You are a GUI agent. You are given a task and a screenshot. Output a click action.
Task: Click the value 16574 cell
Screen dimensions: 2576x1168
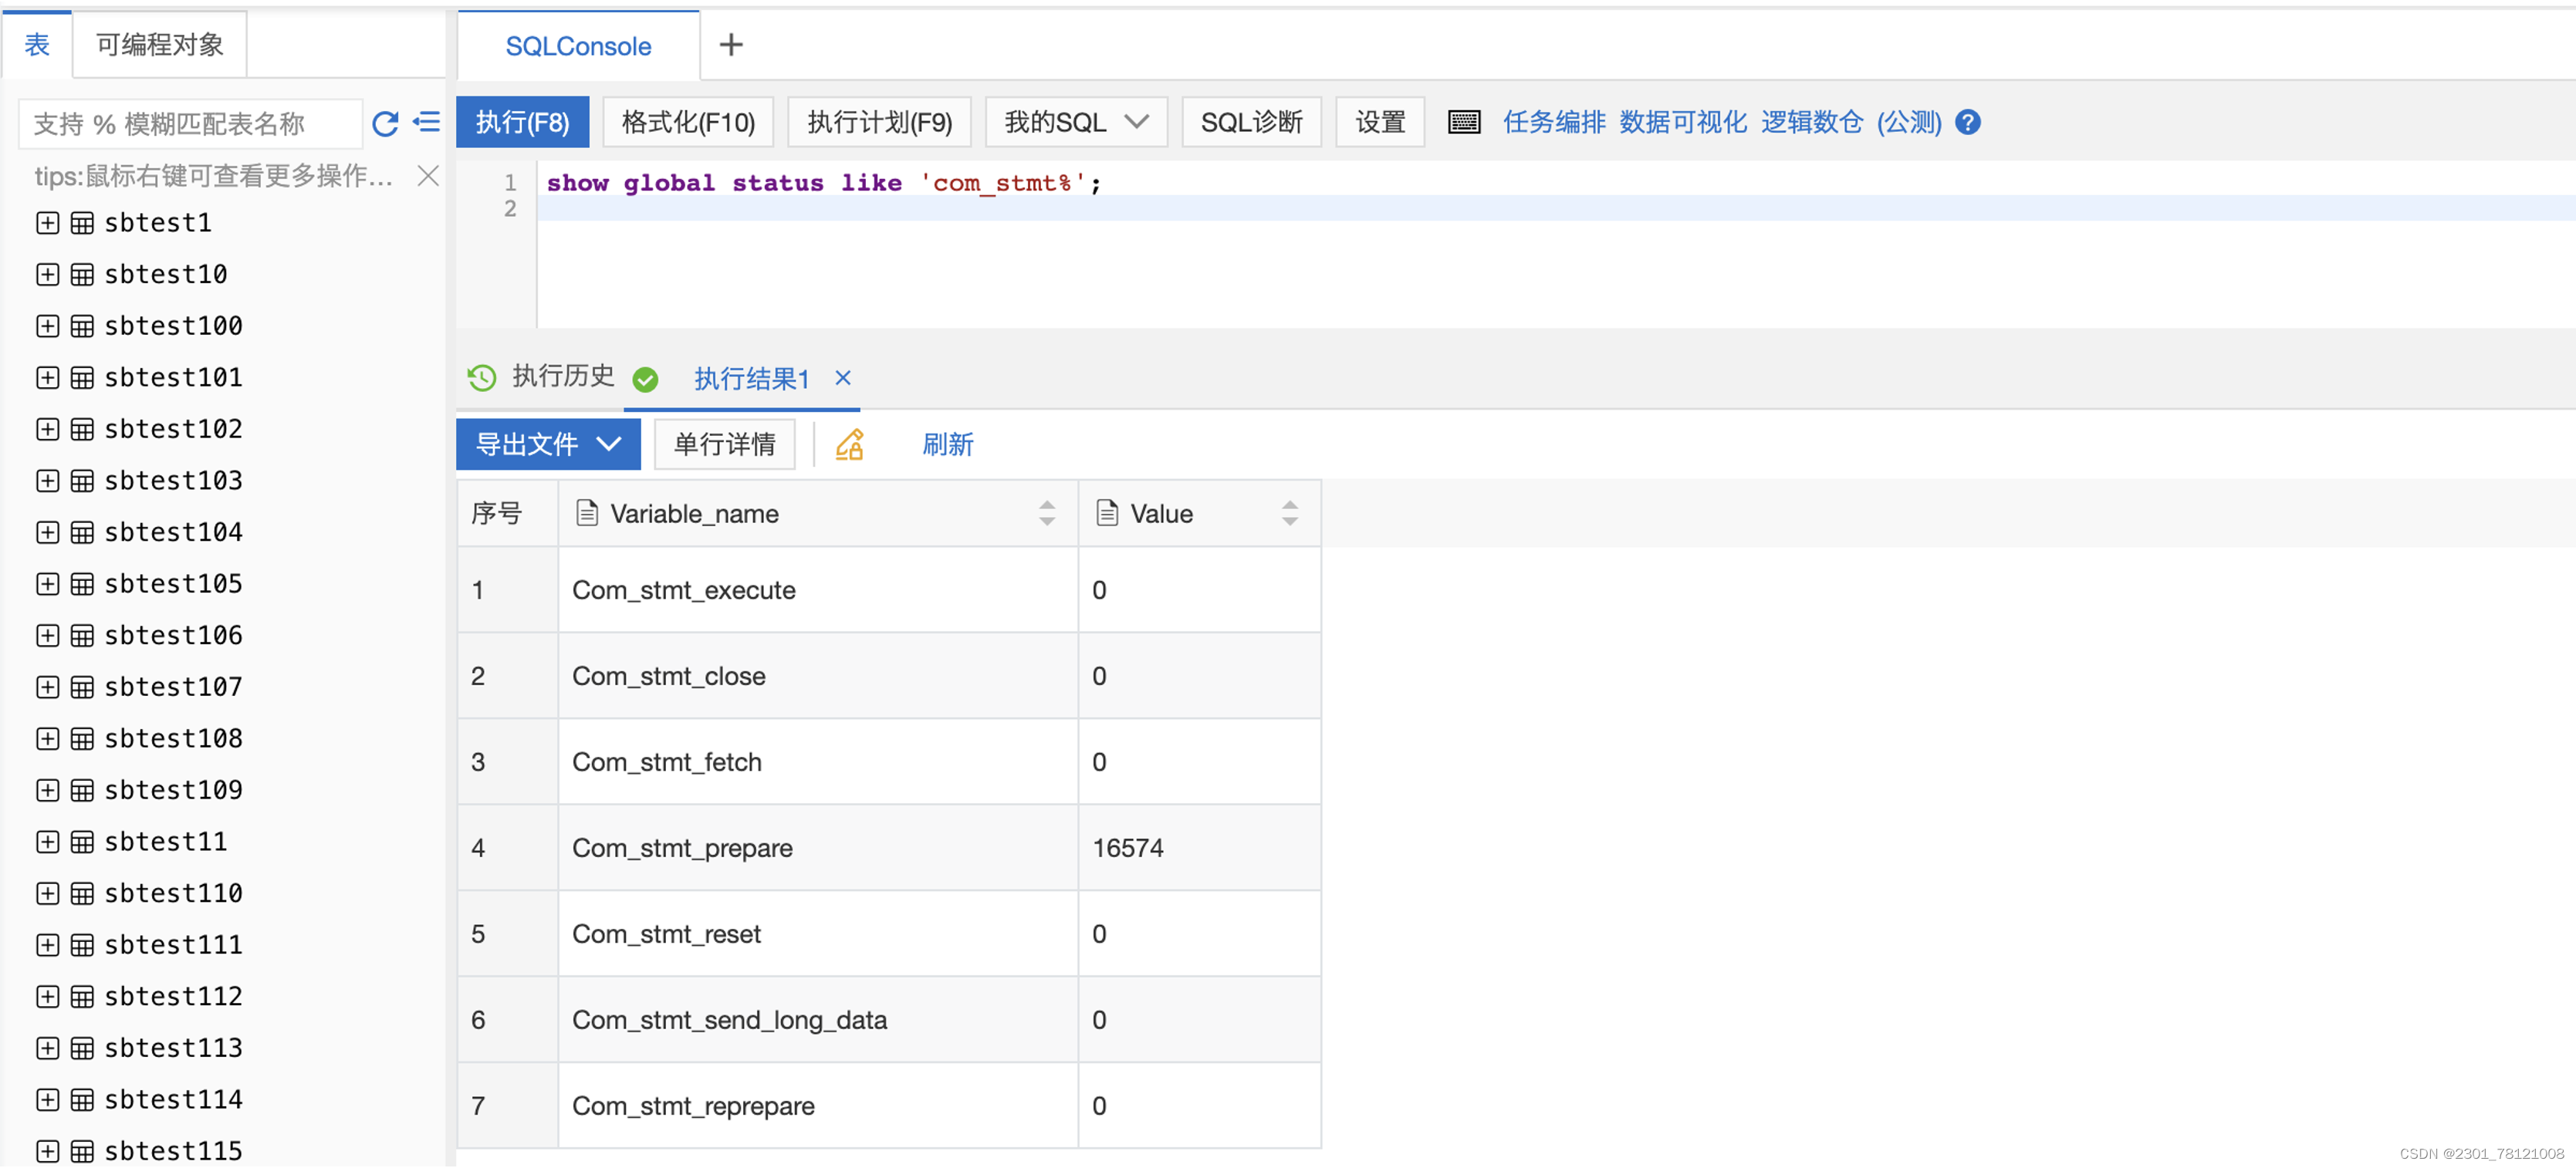click(1199, 848)
